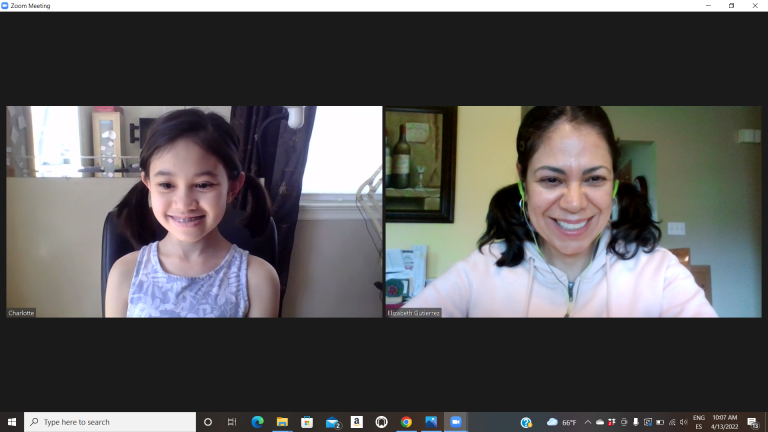Image resolution: width=768 pixels, height=432 pixels.
Task: Switch ENG ES input language
Action: click(699, 422)
